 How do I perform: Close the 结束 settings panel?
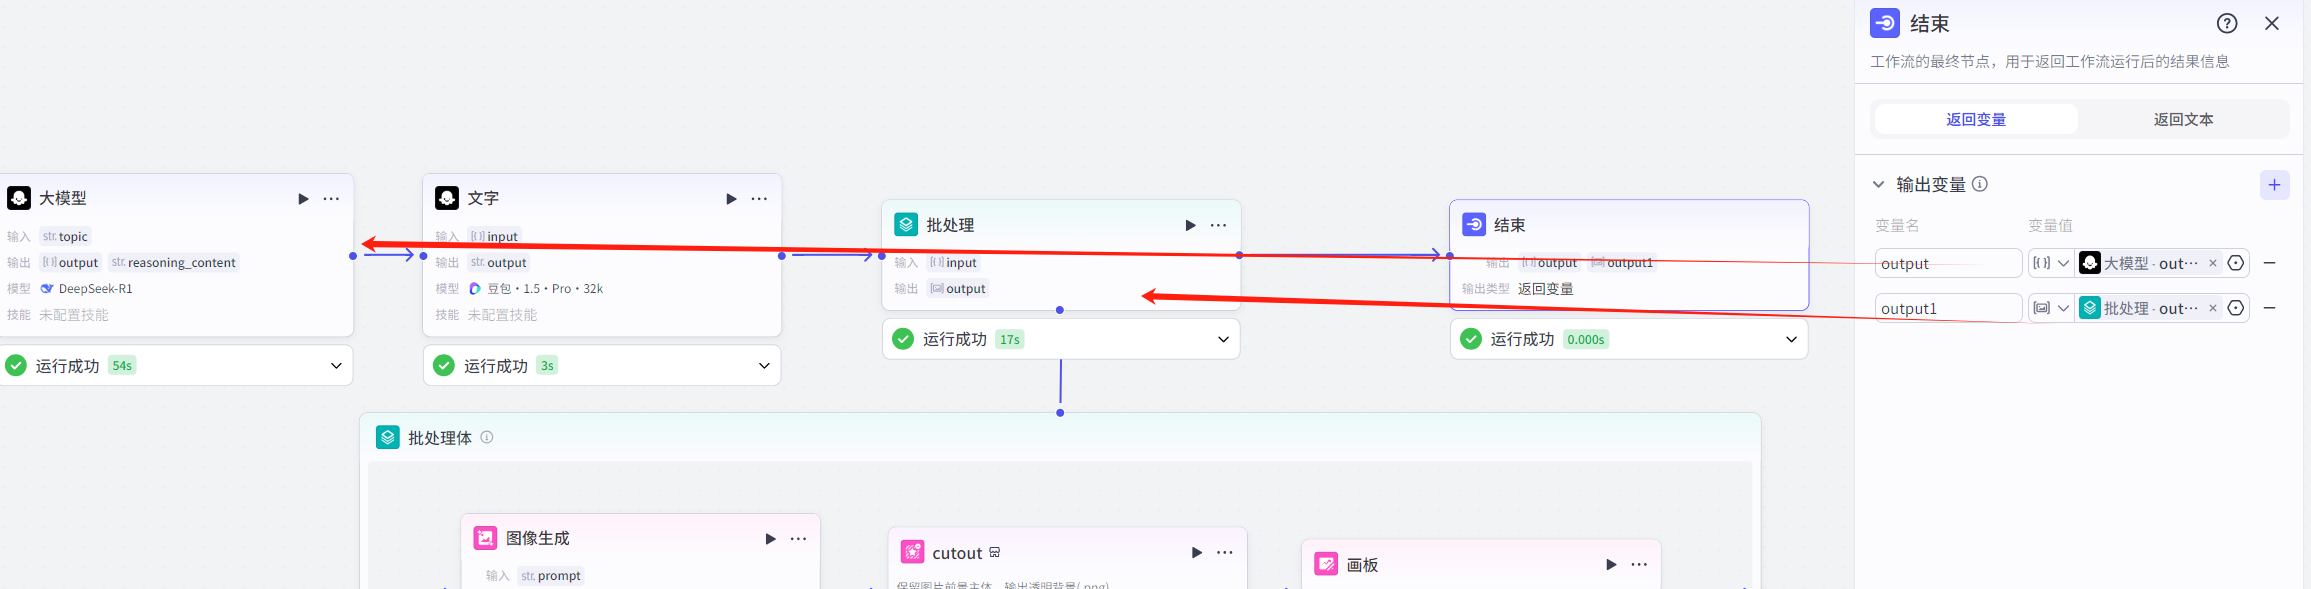coord(2272,23)
